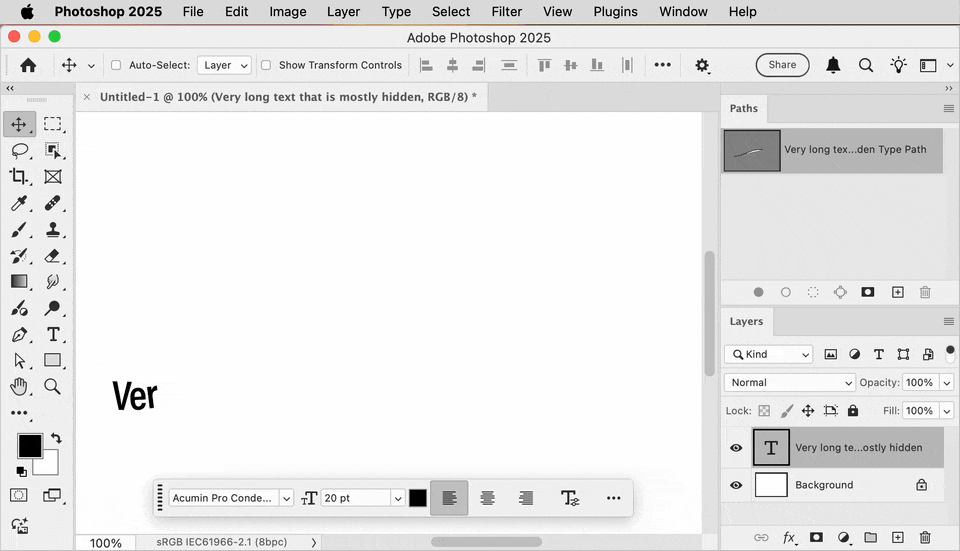Screen dimensions: 960x551
Task: Enable Show Transform Controls checkbox
Action: click(x=266, y=65)
